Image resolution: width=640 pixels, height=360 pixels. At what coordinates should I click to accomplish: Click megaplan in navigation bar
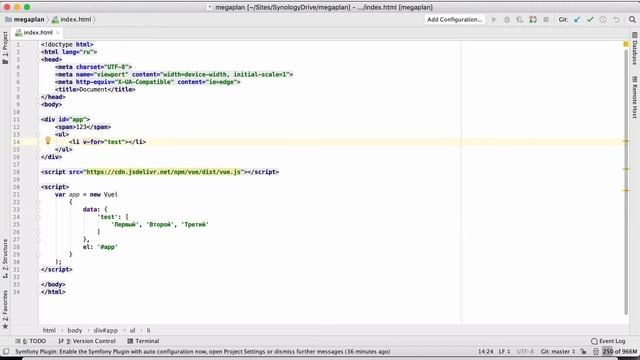click(25, 19)
